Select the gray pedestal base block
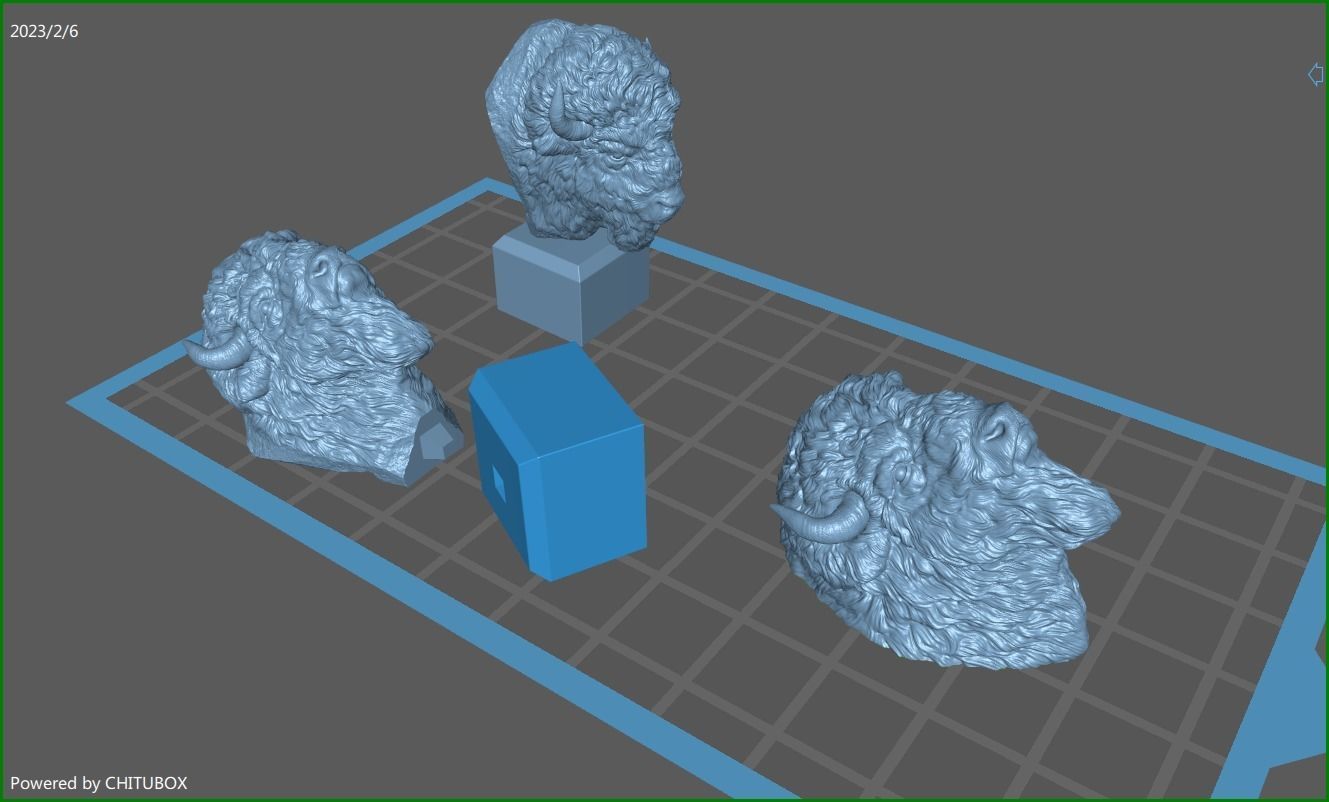Viewport: 1329px width, 802px height. coord(570,287)
